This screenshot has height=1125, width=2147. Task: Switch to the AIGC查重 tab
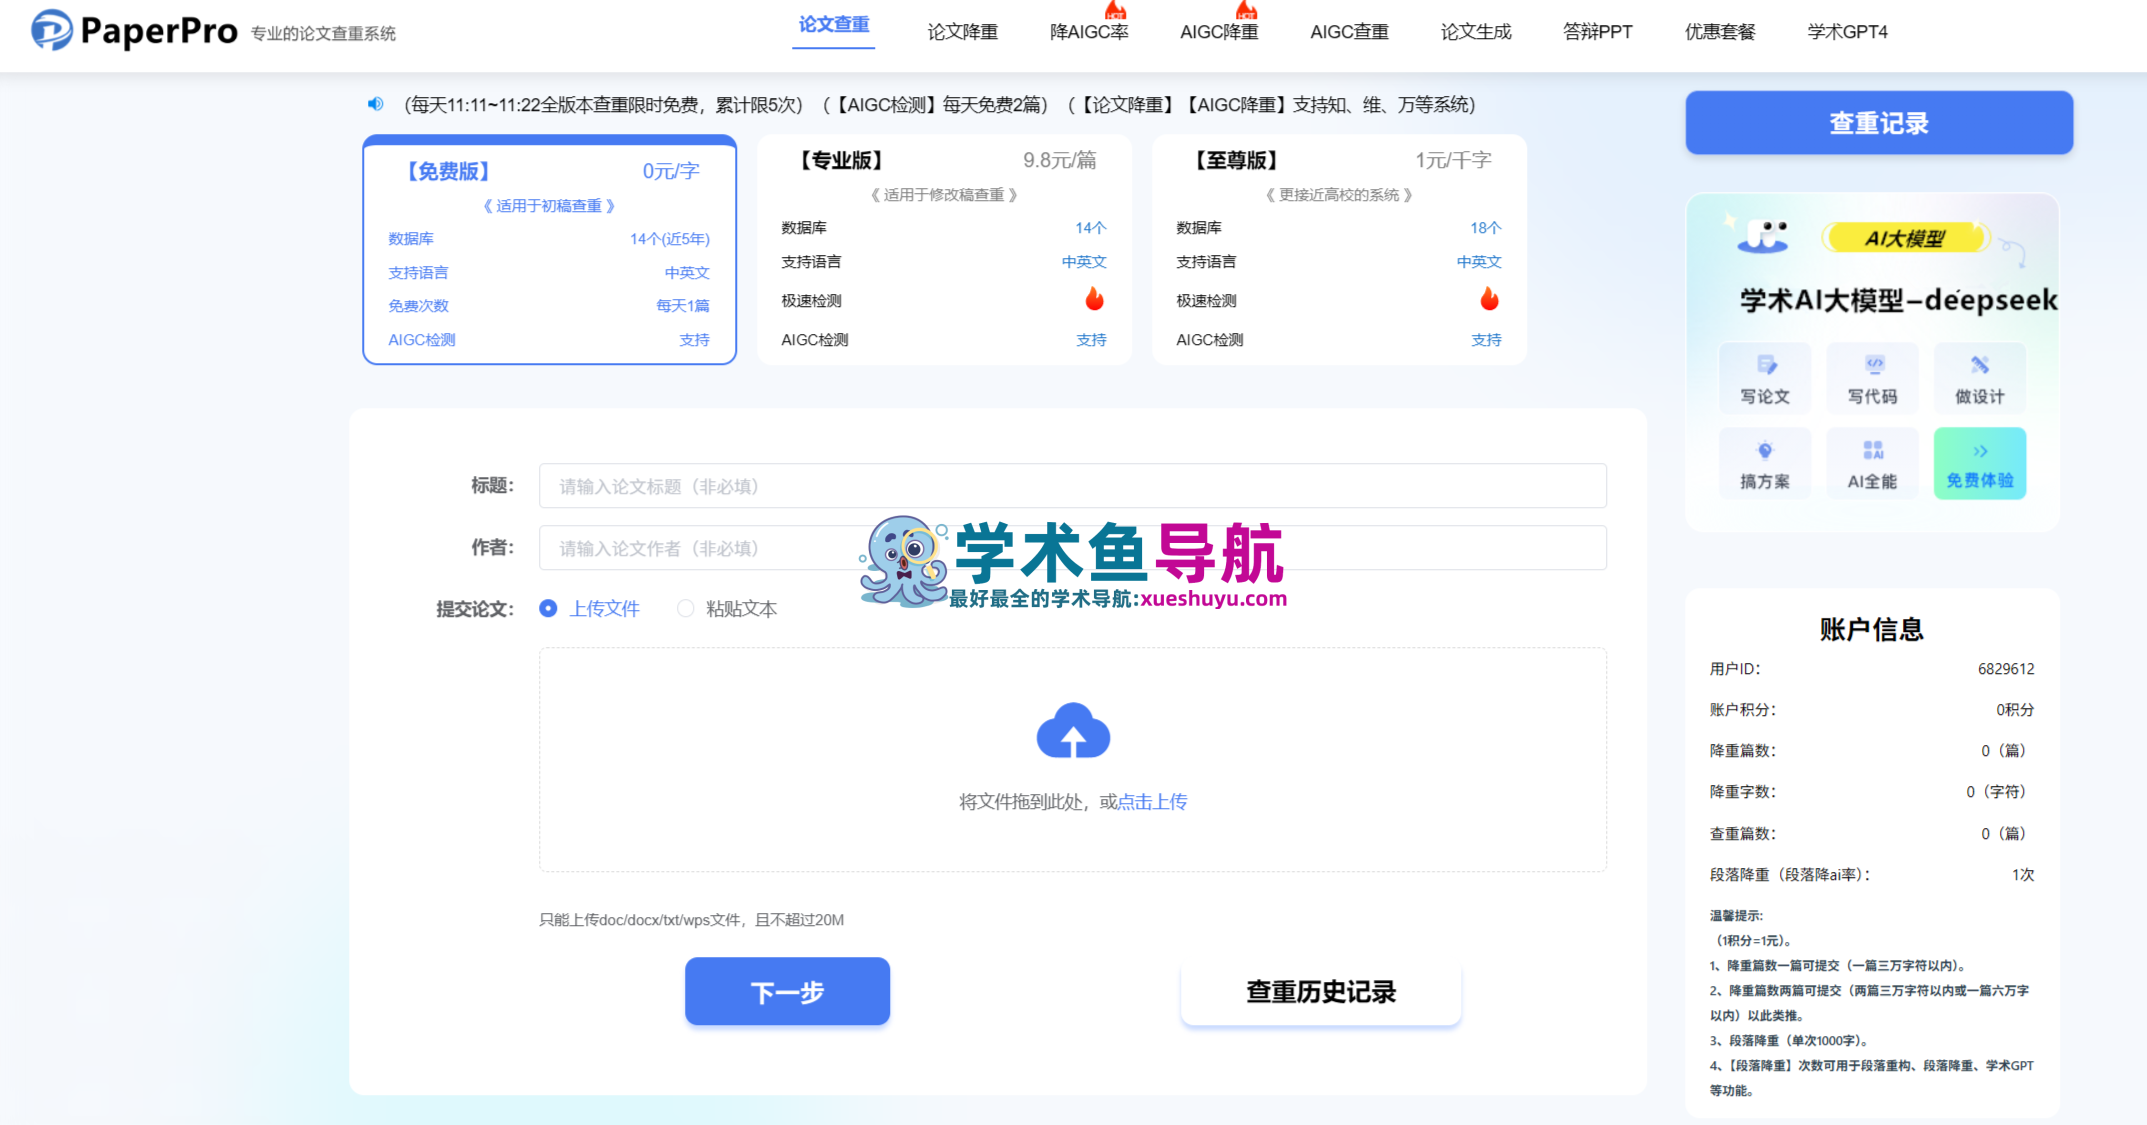[1349, 32]
